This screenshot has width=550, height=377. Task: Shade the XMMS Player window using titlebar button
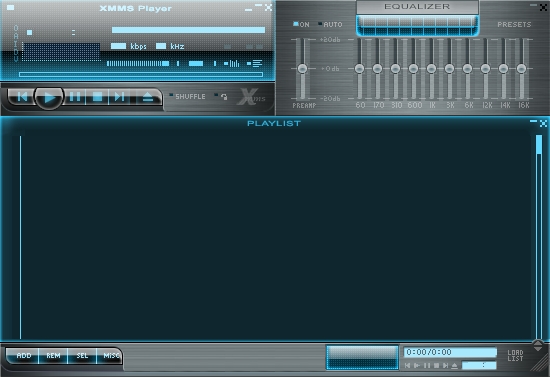tap(259, 6)
